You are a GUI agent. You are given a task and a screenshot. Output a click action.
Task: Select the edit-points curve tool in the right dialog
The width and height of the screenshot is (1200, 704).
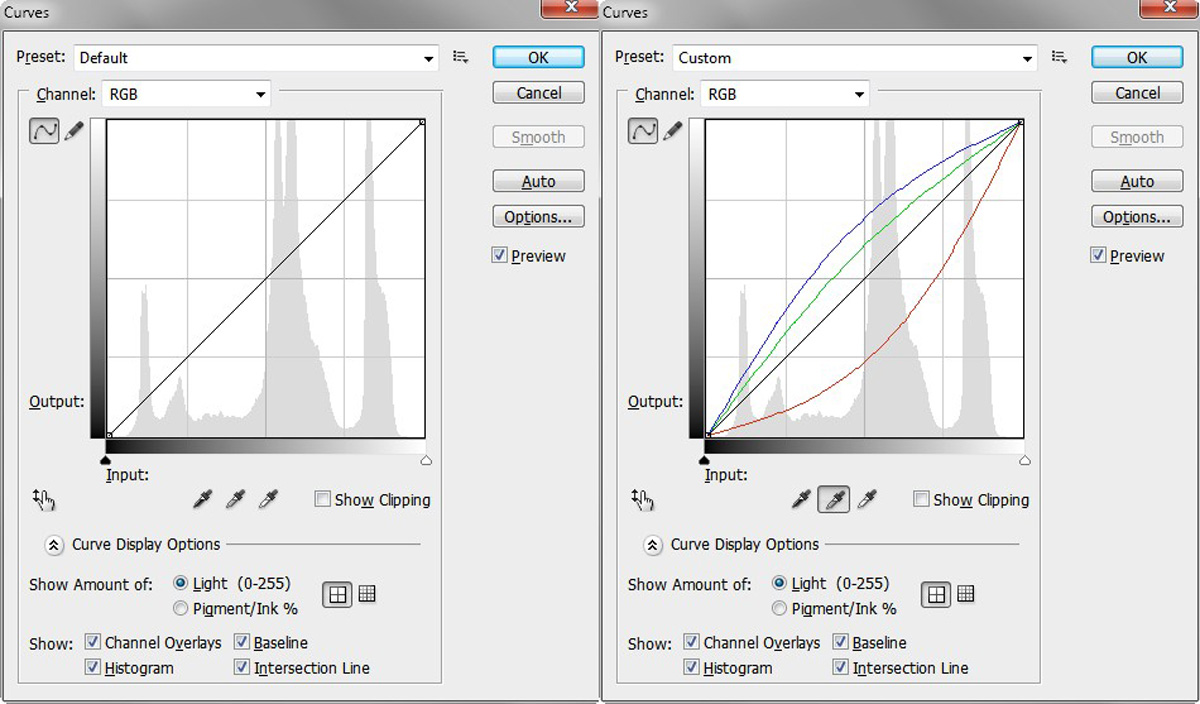pos(643,131)
